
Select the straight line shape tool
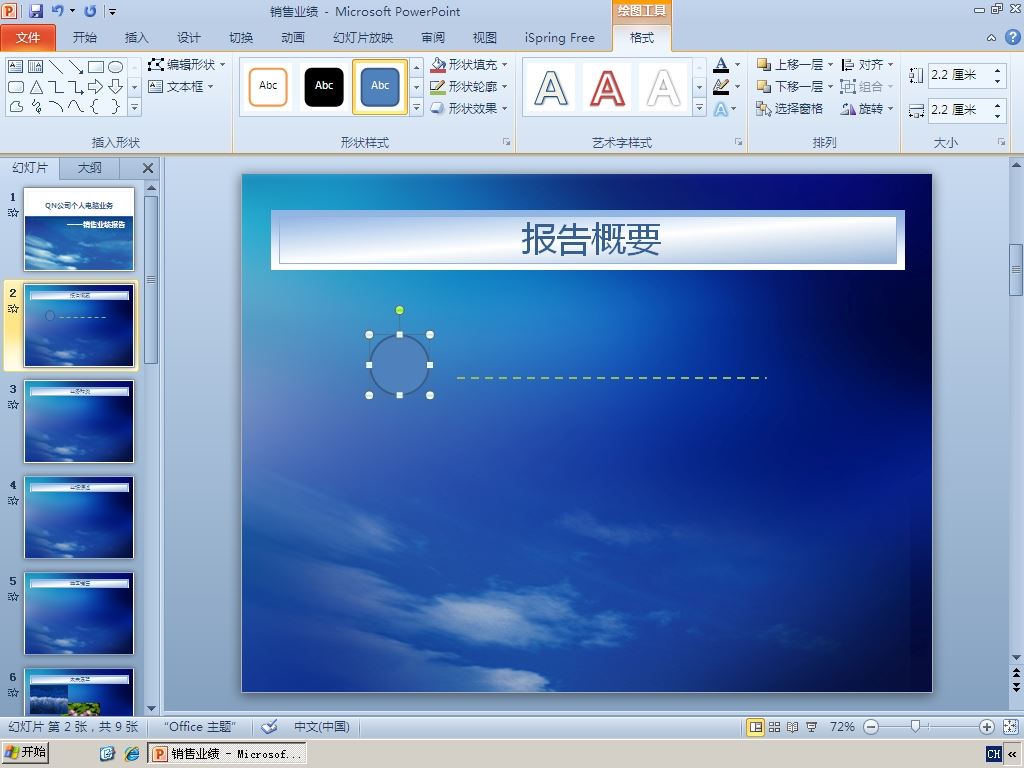click(x=56, y=67)
